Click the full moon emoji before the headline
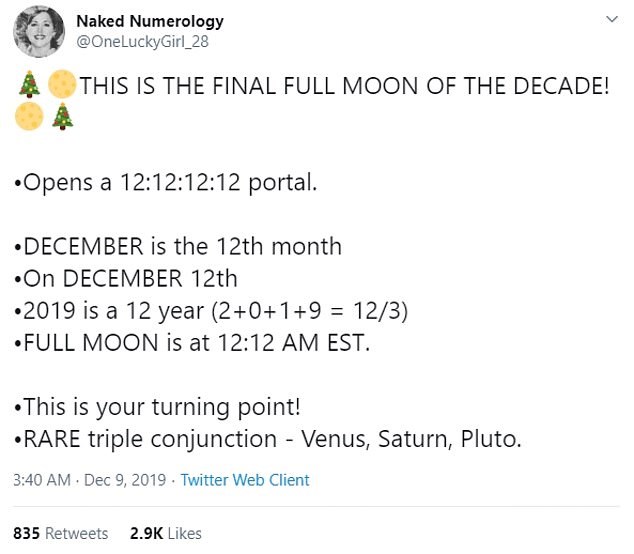This screenshot has height=554, width=634. (62, 85)
